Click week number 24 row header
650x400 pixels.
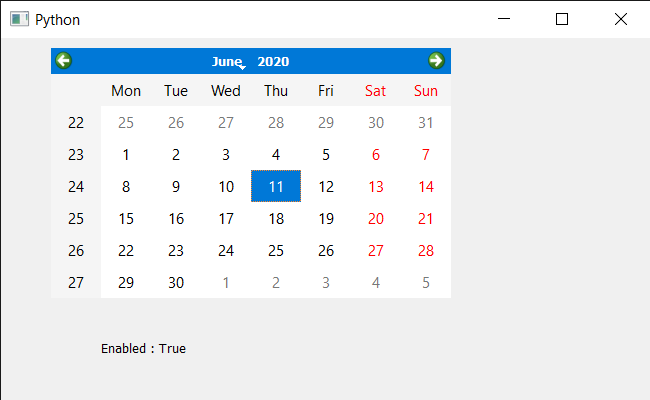point(76,187)
